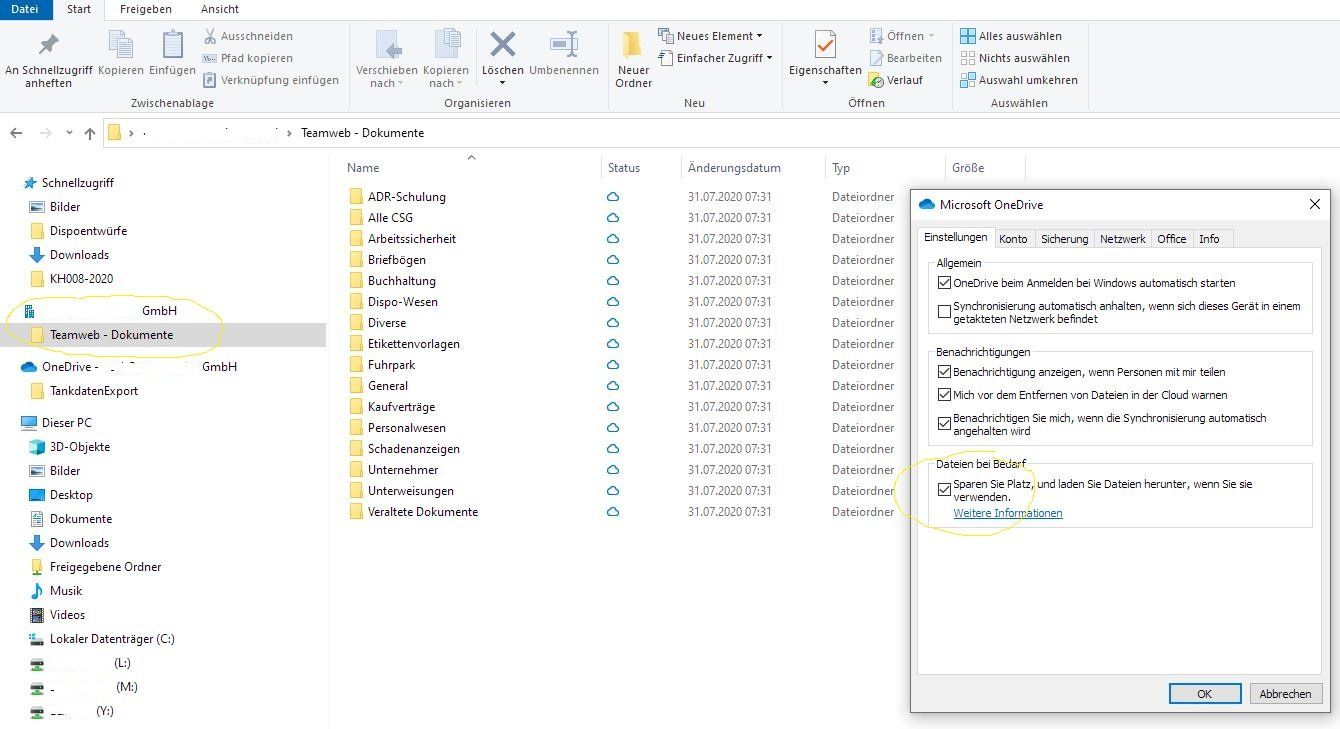Viewport: 1340px width, 729px height.
Task: Switch to Ansicht ribbon tab
Action: (220, 9)
